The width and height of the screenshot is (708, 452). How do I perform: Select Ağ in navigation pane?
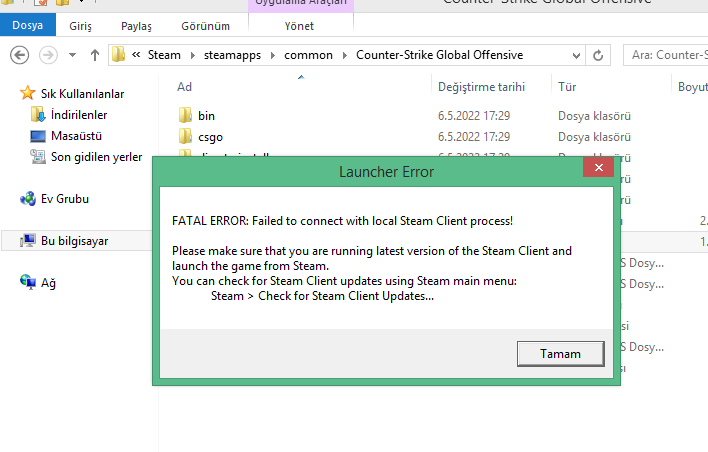pyautogui.click(x=48, y=283)
